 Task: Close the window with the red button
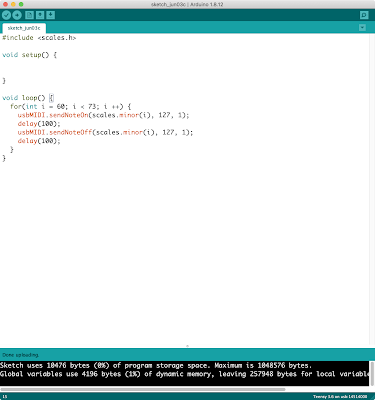[5, 4]
